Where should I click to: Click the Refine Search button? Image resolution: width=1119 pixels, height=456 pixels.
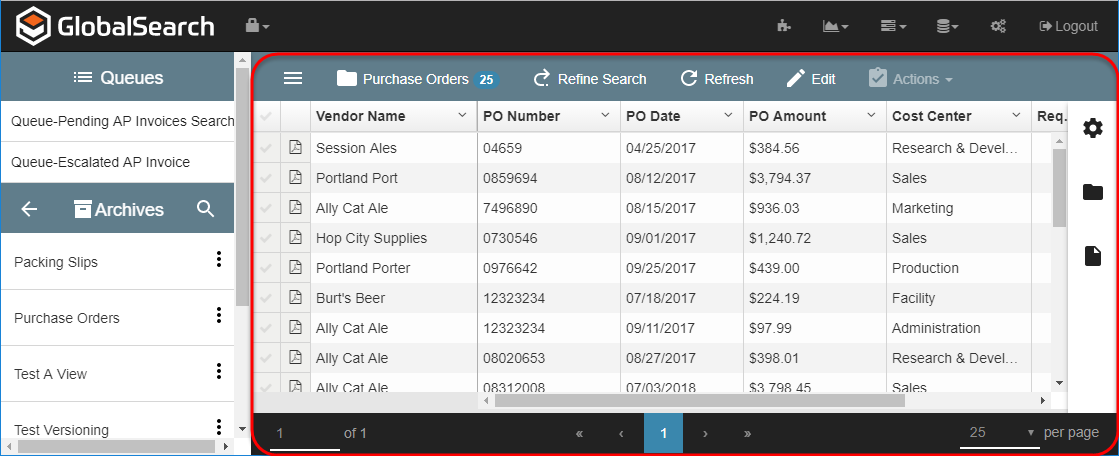[590, 79]
